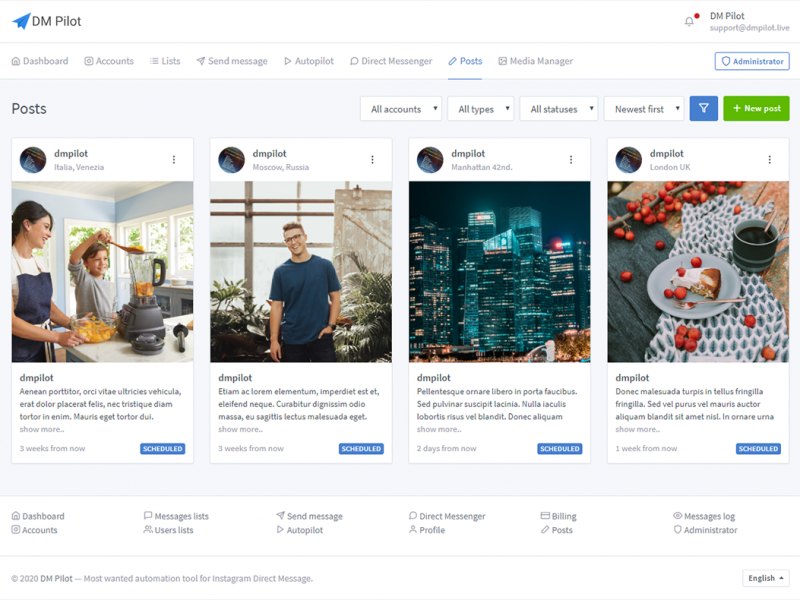The image size is (800, 600).
Task: Click avatar on Moscow, Russia post
Action: [232, 160]
